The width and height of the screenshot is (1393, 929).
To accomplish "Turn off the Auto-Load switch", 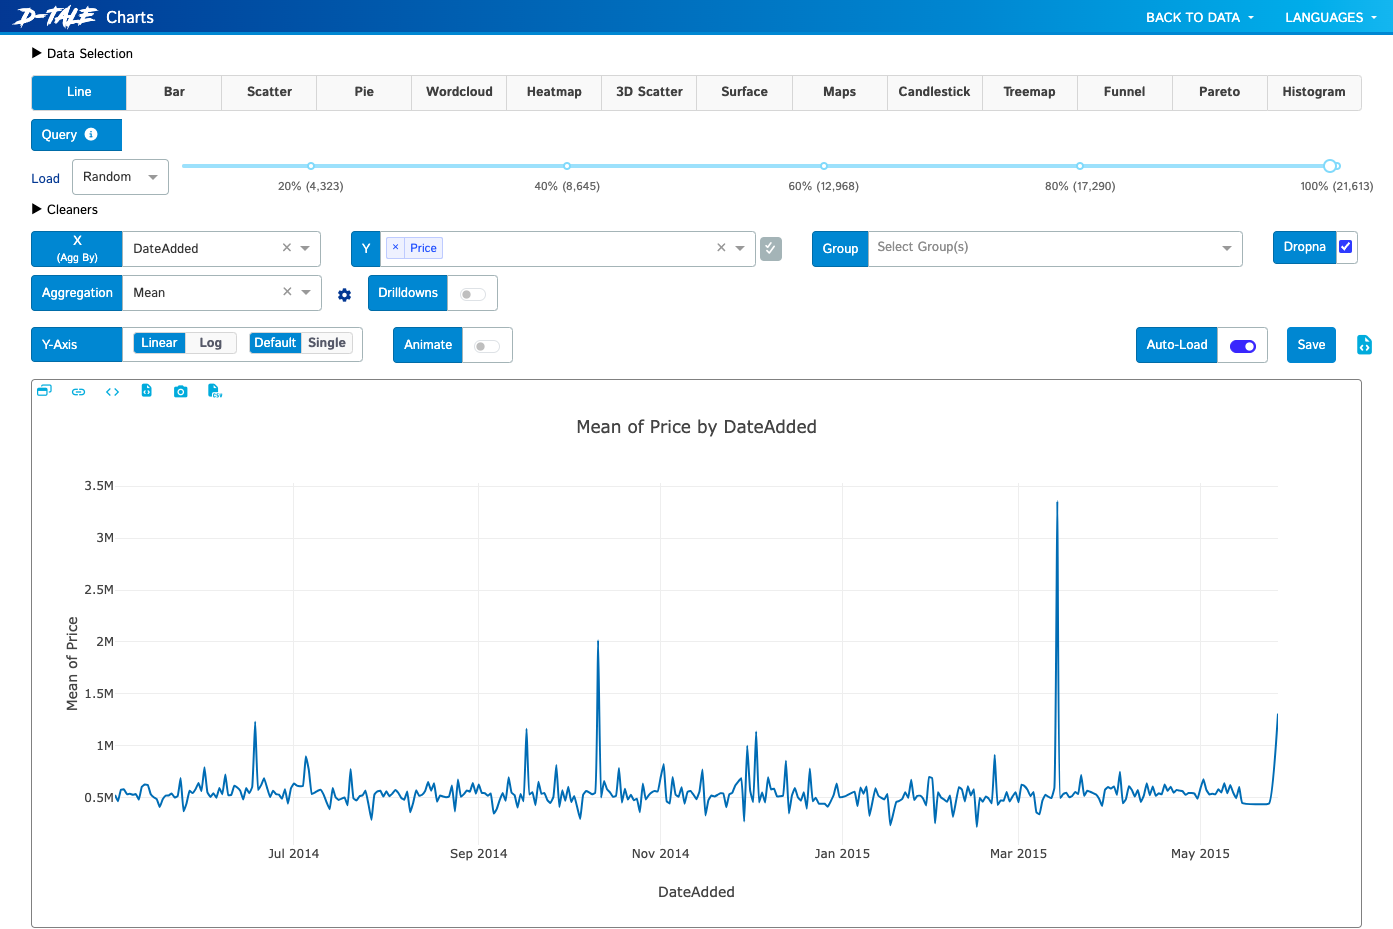I will click(x=1243, y=346).
